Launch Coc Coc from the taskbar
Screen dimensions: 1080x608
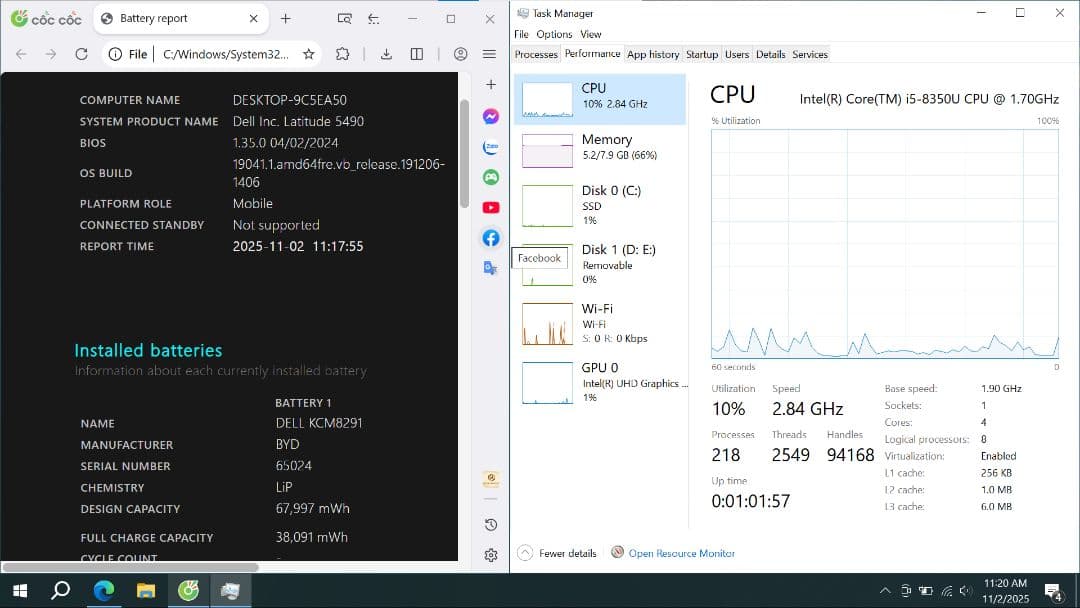[188, 590]
